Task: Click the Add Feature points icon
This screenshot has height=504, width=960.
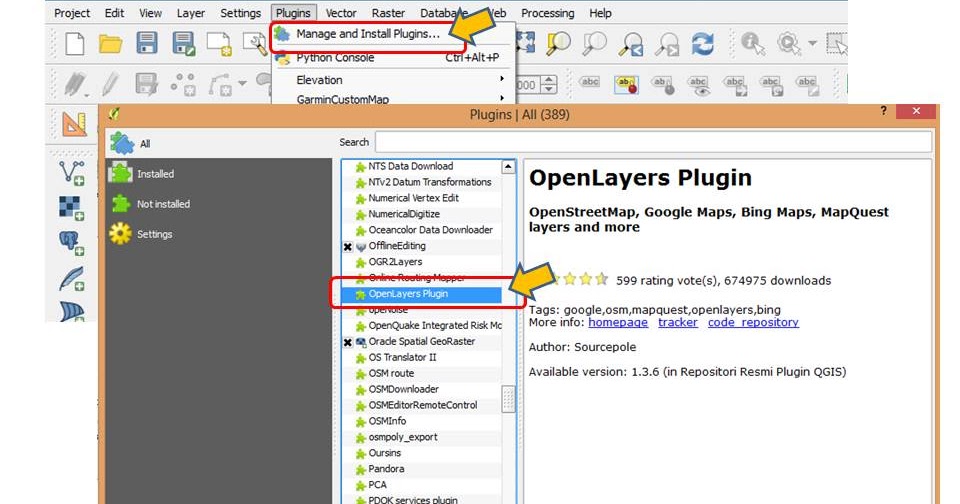Action: tap(183, 85)
